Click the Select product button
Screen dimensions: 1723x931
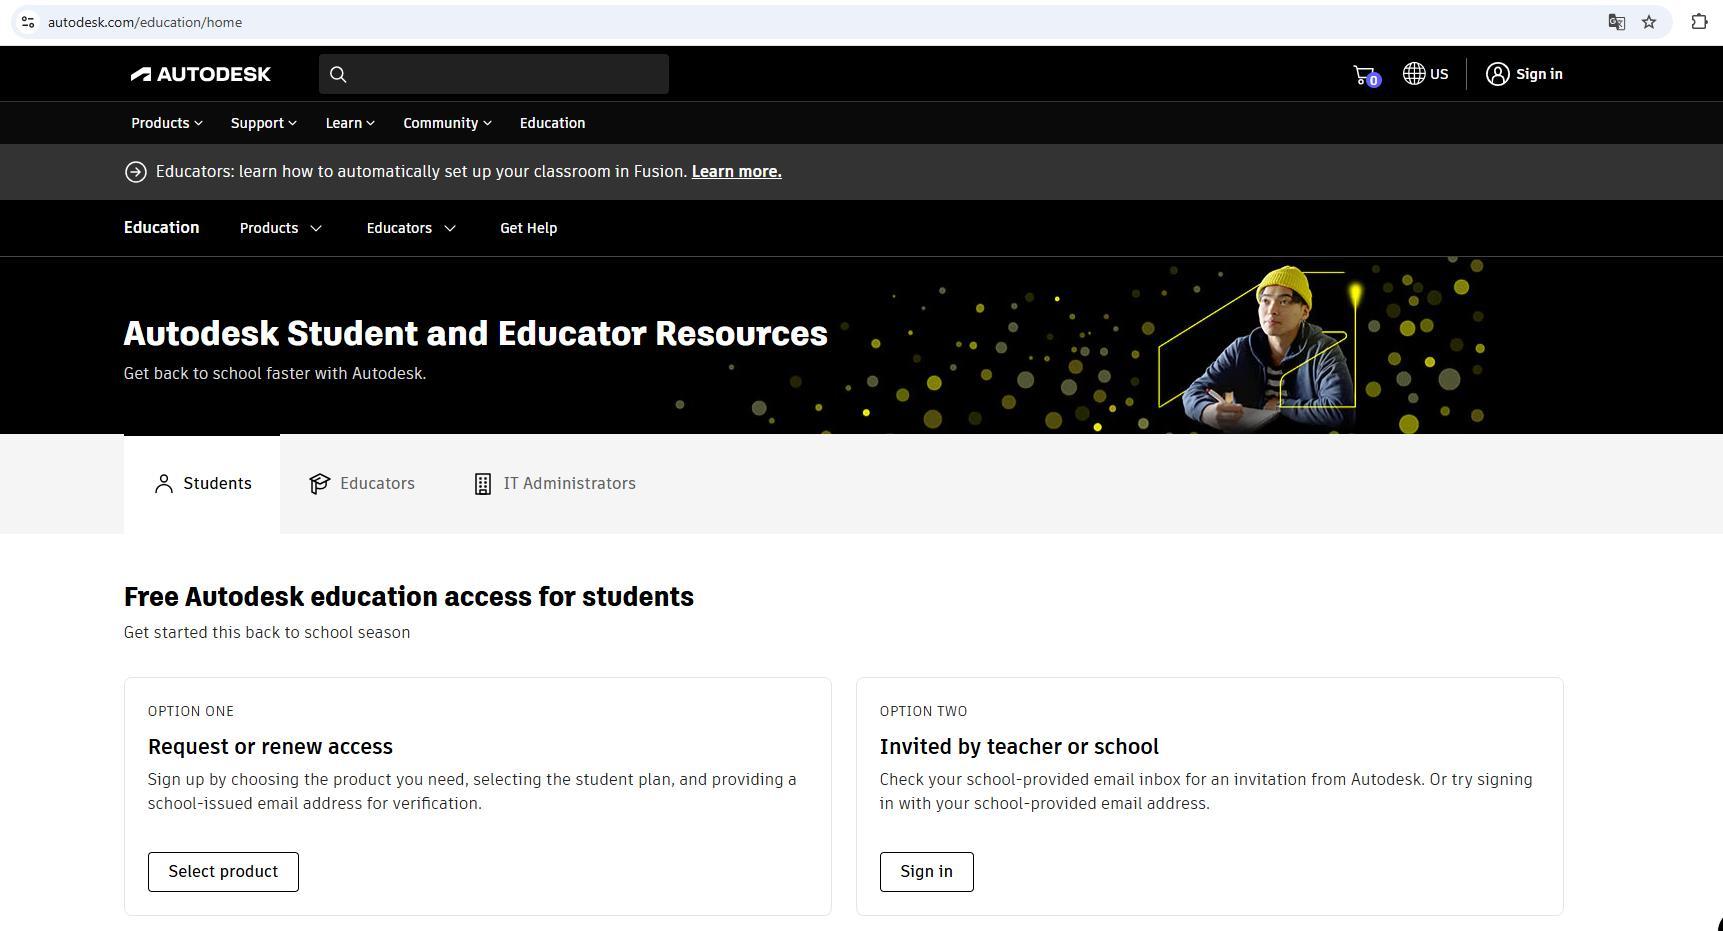tap(223, 872)
